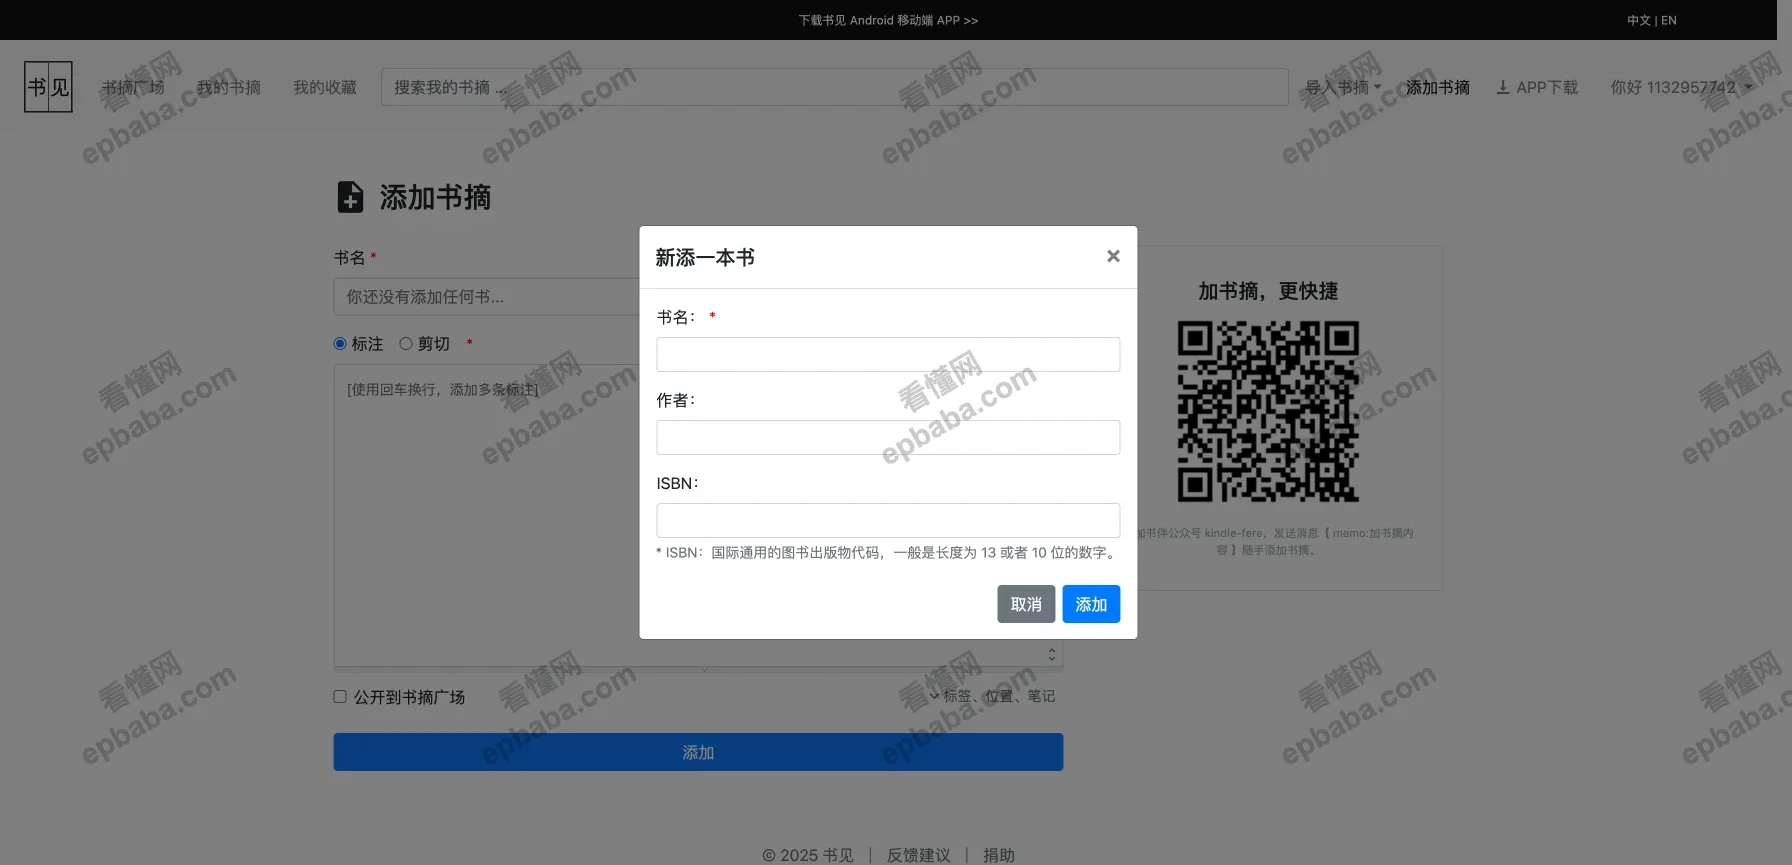Click the 书见 logo icon
Viewport: 1792px width, 865px height.
(48, 87)
